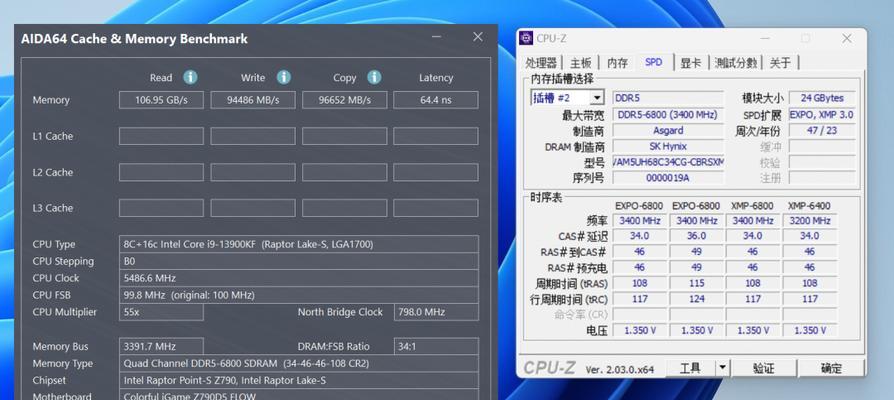This screenshot has height=400, width=894.
Task: Click the Memory Write value 94486 MB/s
Action: 253,100
